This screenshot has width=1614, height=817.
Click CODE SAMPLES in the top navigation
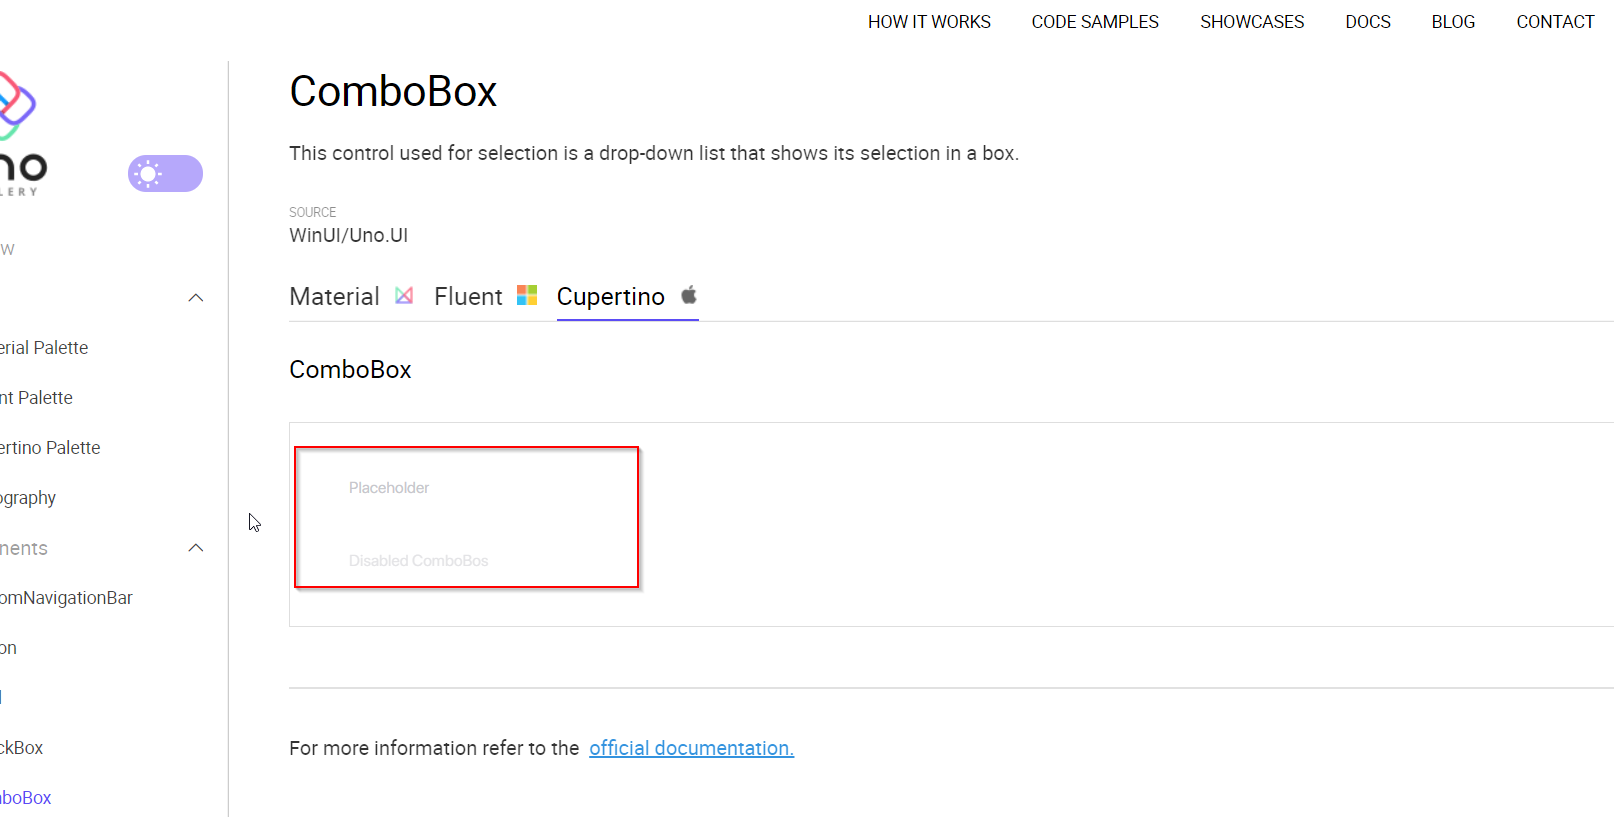coord(1094,21)
